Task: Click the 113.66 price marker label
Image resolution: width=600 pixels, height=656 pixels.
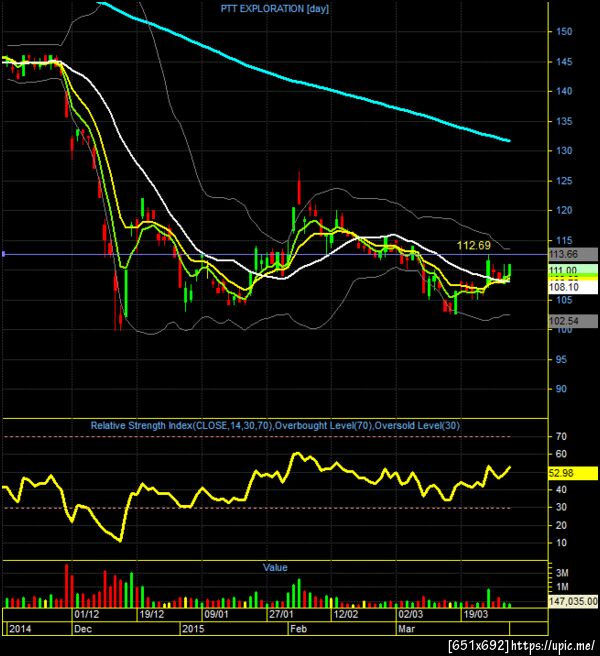Action: pyautogui.click(x=573, y=254)
